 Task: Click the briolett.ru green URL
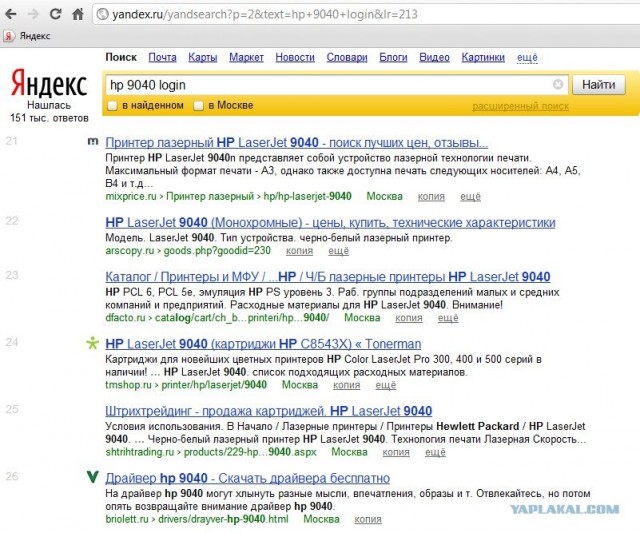[x=197, y=520]
